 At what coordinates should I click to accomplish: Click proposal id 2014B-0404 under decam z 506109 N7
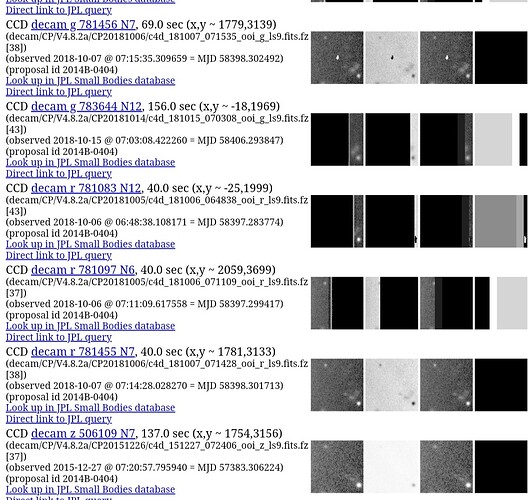tap(62, 479)
